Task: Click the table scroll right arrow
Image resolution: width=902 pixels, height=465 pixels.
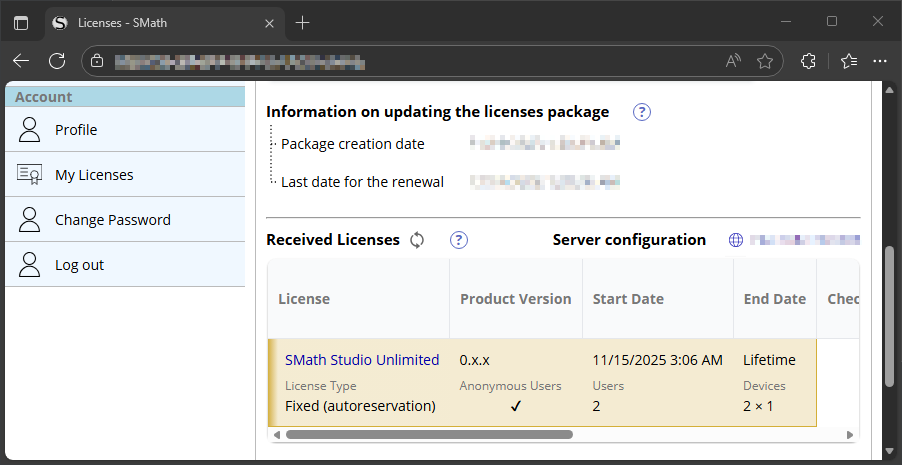Action: 850,434
